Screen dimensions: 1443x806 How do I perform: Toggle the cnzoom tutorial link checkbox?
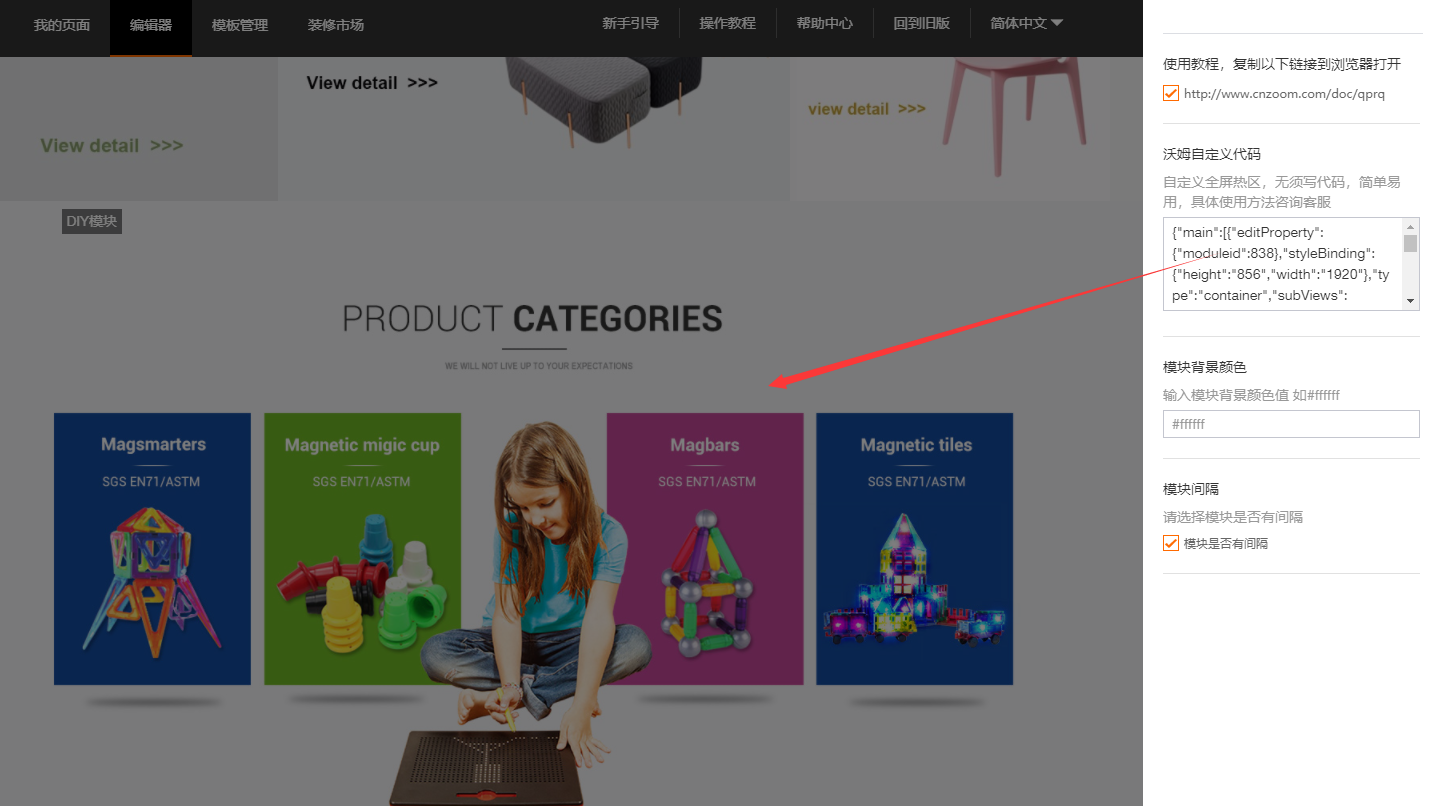tap(1171, 94)
